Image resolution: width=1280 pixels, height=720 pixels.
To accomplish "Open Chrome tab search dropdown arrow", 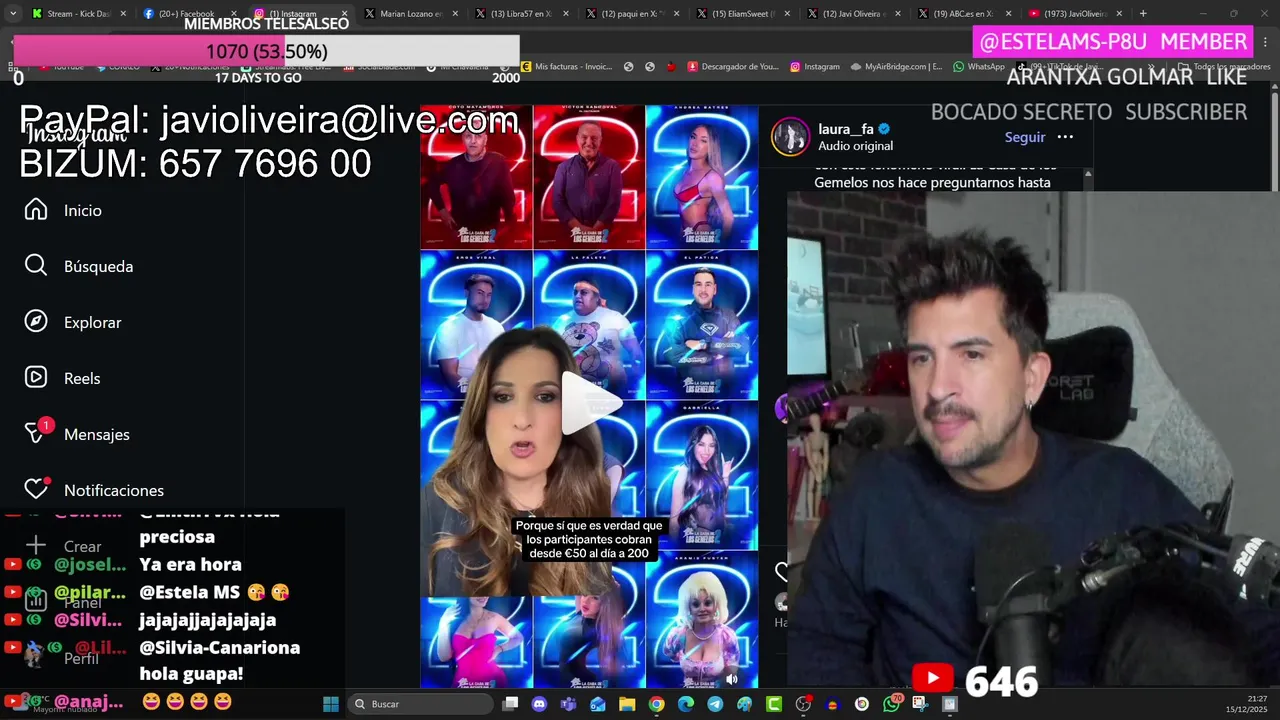I will coord(13,14).
